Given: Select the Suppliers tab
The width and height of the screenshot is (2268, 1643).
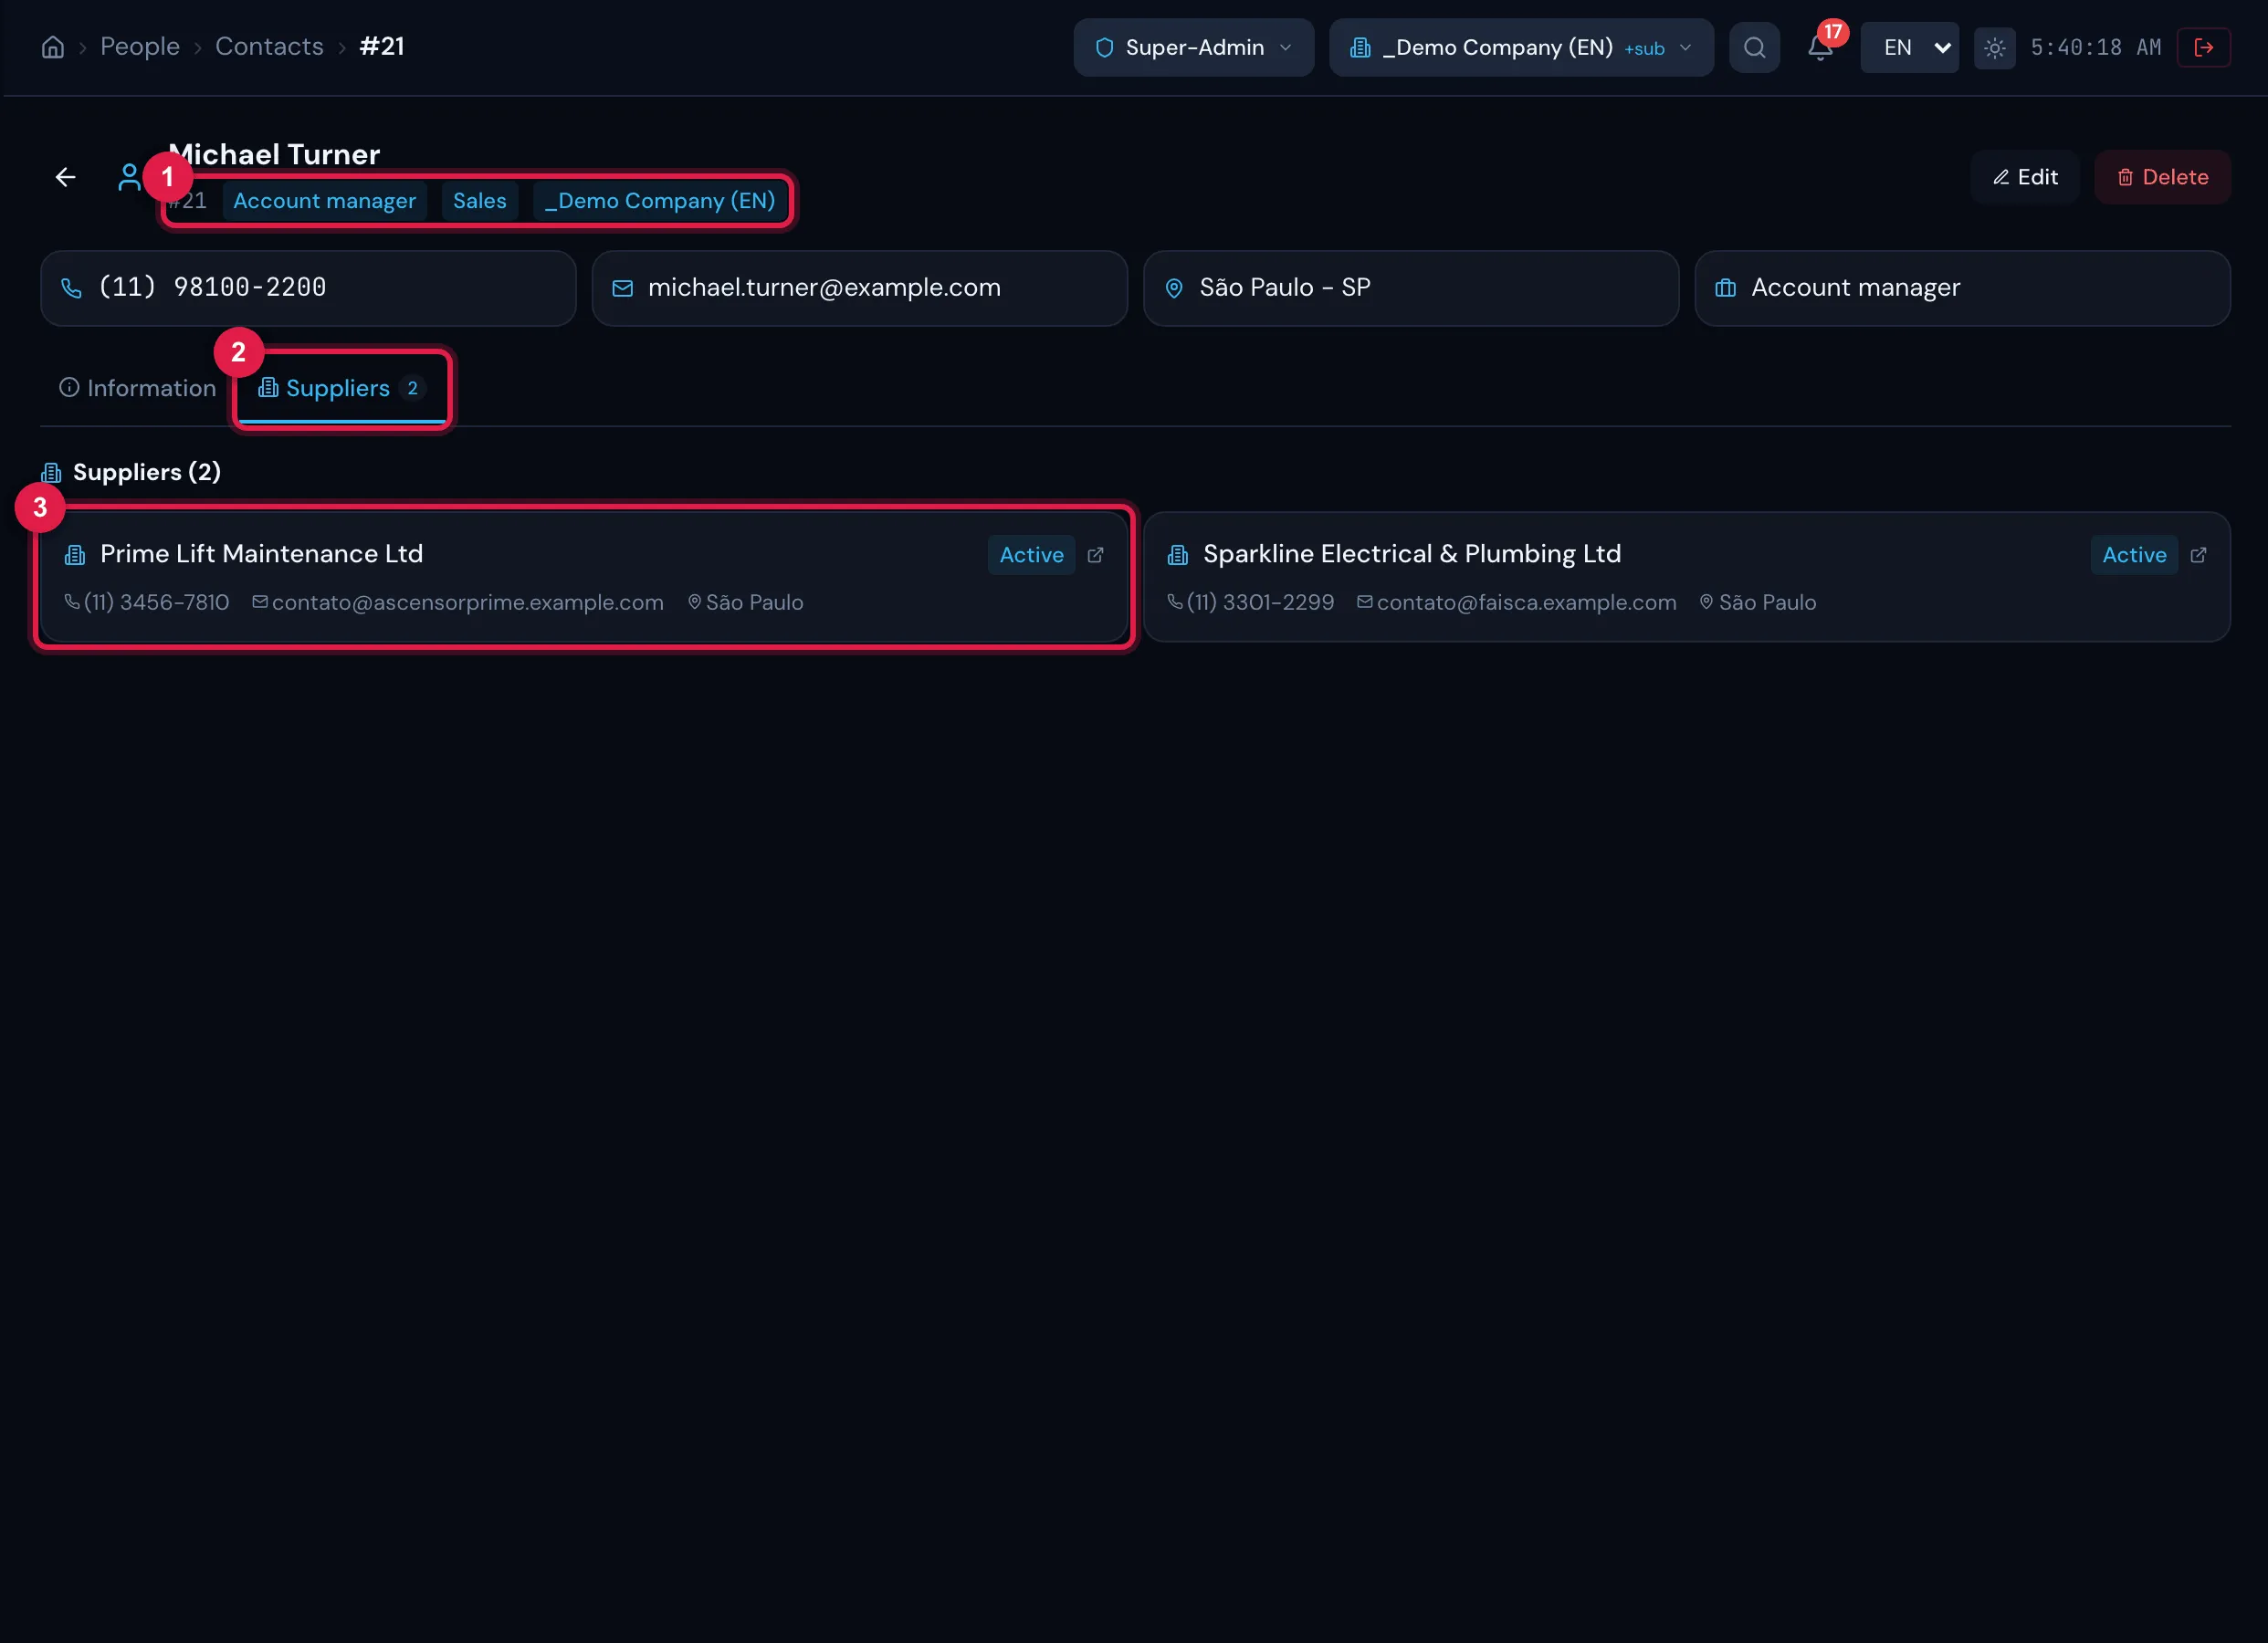Looking at the screenshot, I should 341,388.
